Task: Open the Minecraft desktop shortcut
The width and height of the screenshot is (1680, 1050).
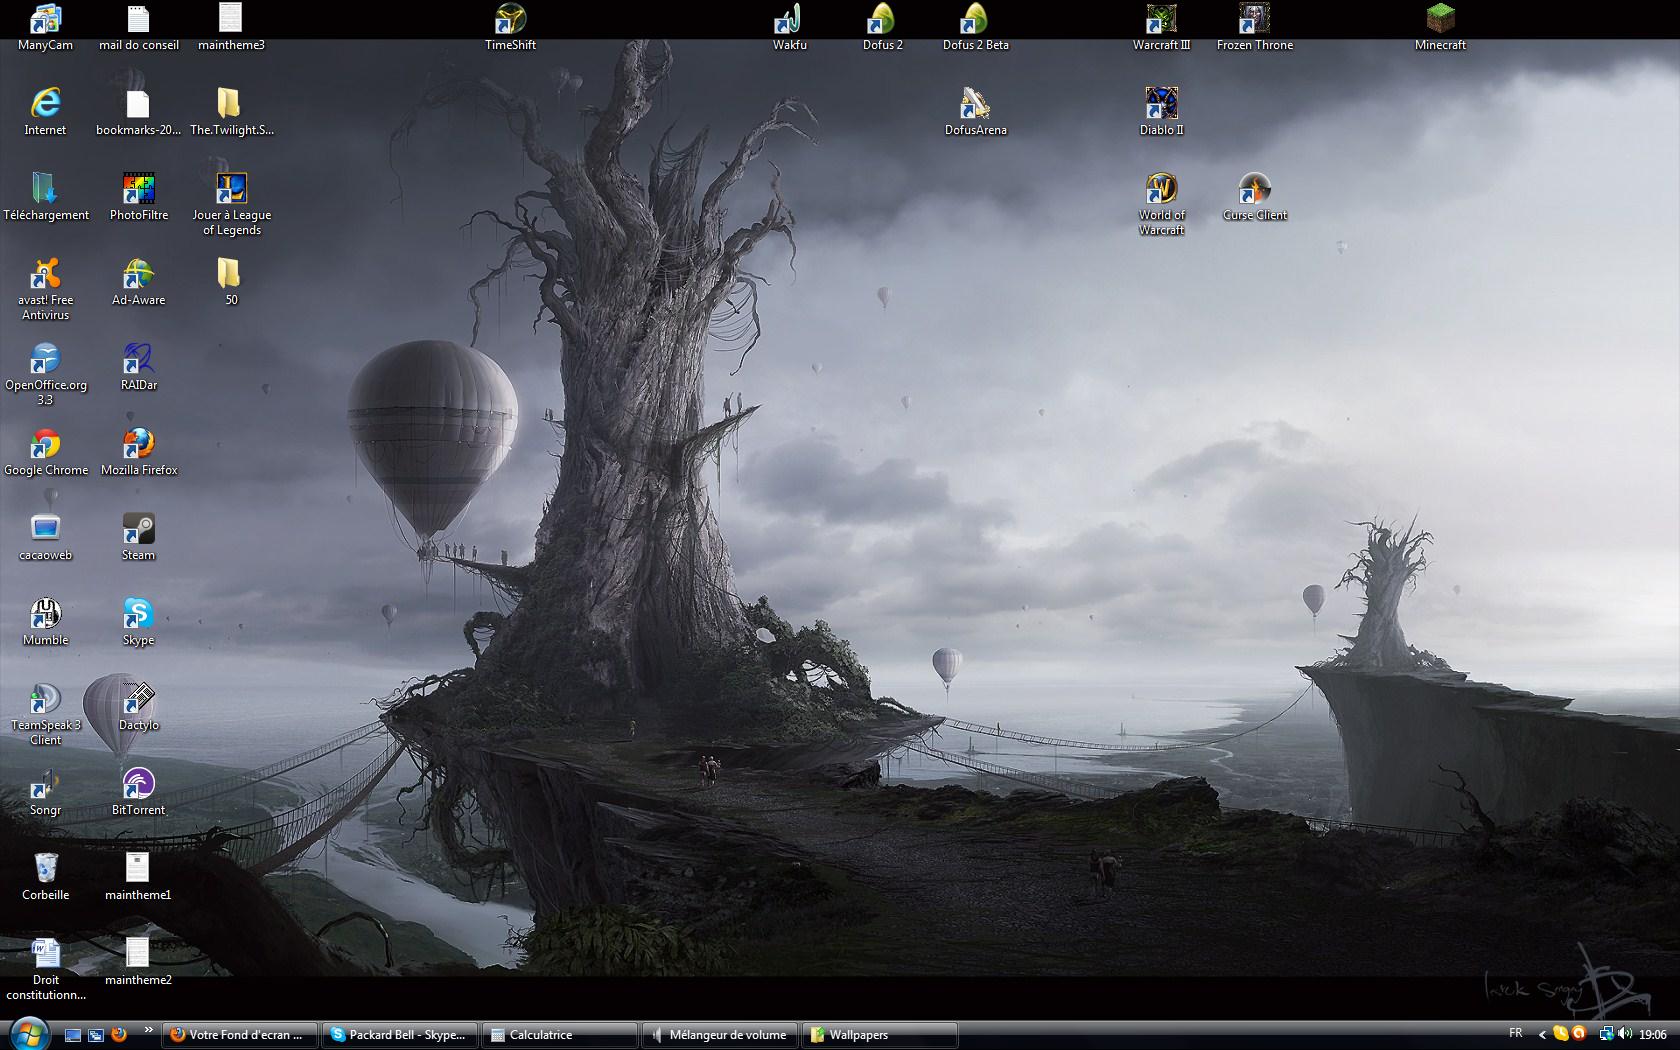Action: click(x=1440, y=19)
